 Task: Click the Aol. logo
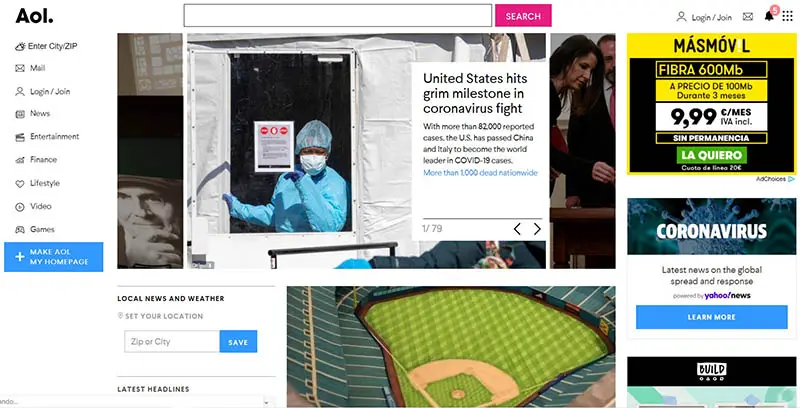(34, 16)
